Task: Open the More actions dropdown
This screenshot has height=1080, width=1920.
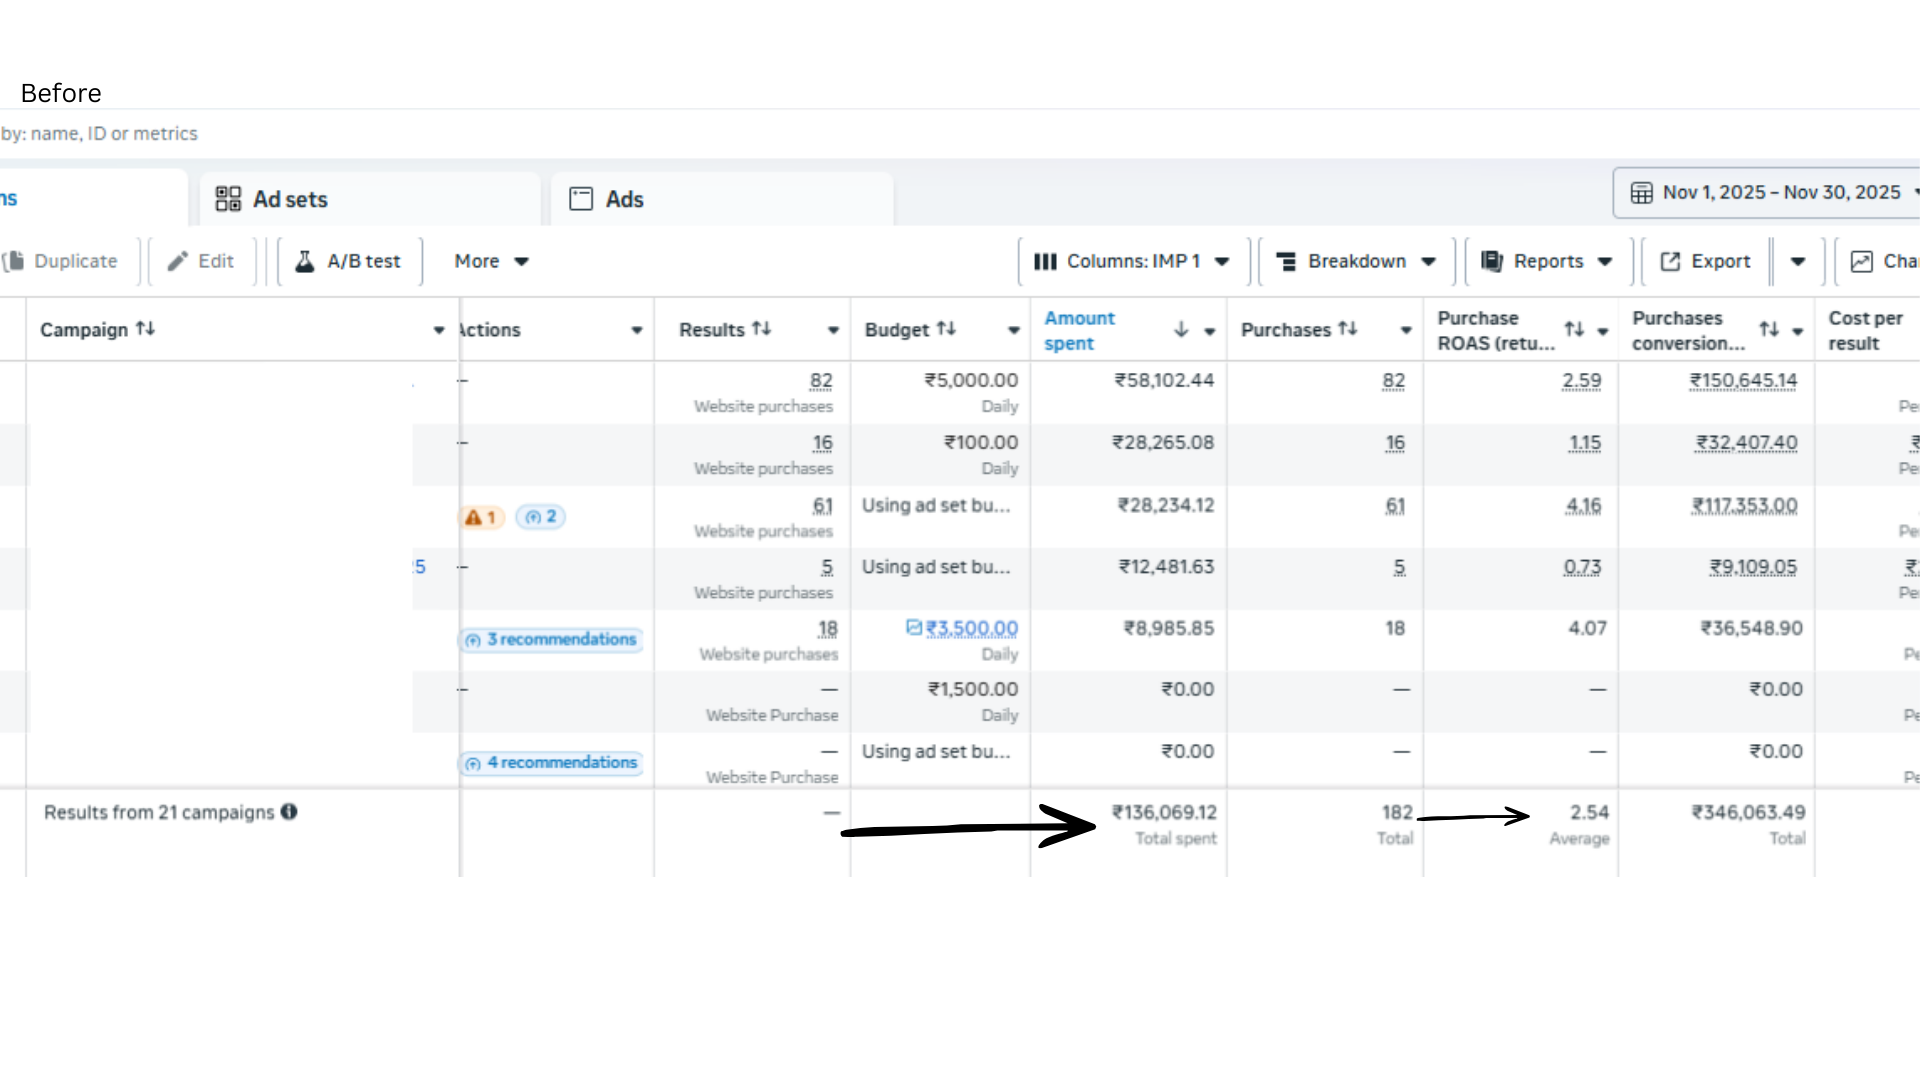Action: (x=491, y=261)
